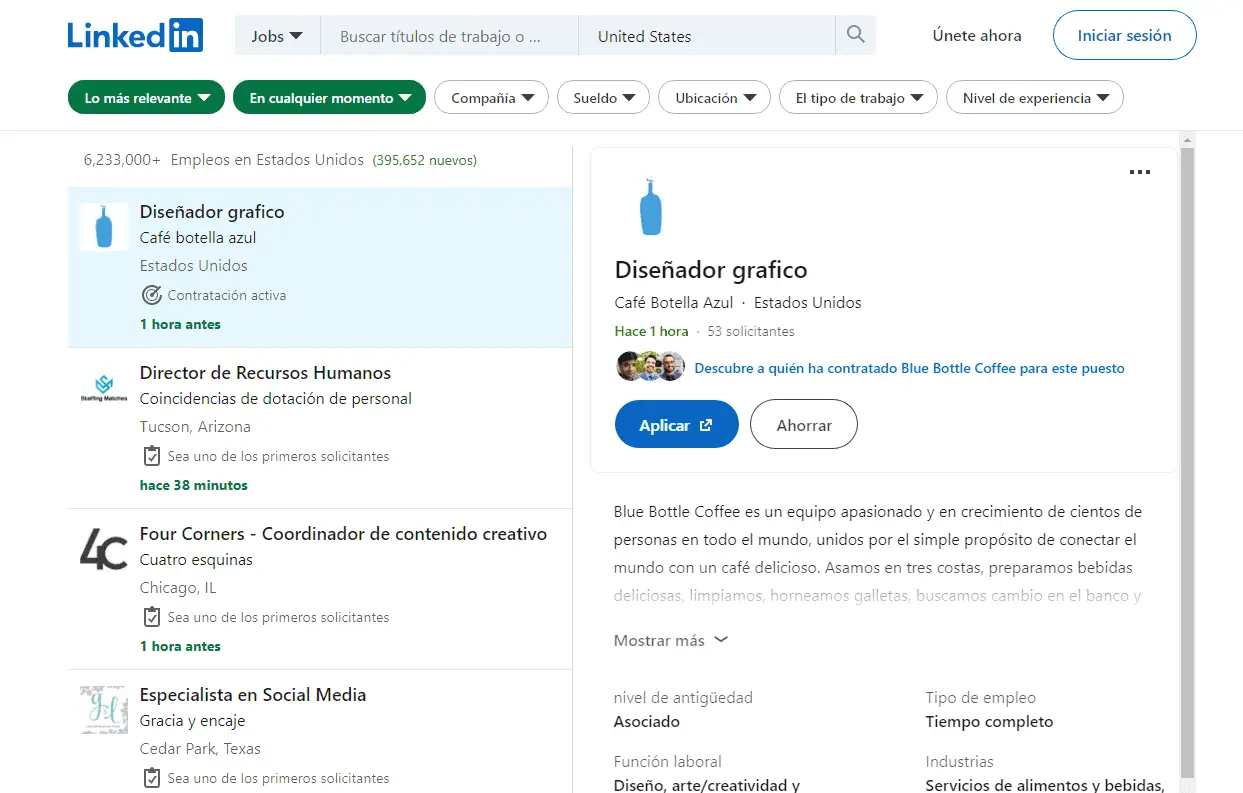Expand Mostrar más in job description
Viewport: 1243px width, 793px height.
[671, 640]
